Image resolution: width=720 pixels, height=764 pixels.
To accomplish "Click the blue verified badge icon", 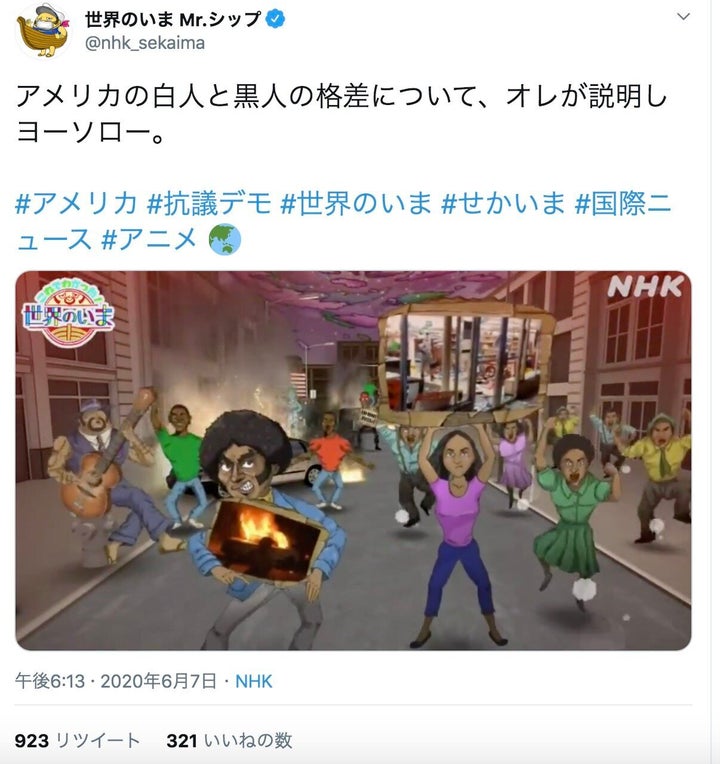I will click(x=275, y=19).
